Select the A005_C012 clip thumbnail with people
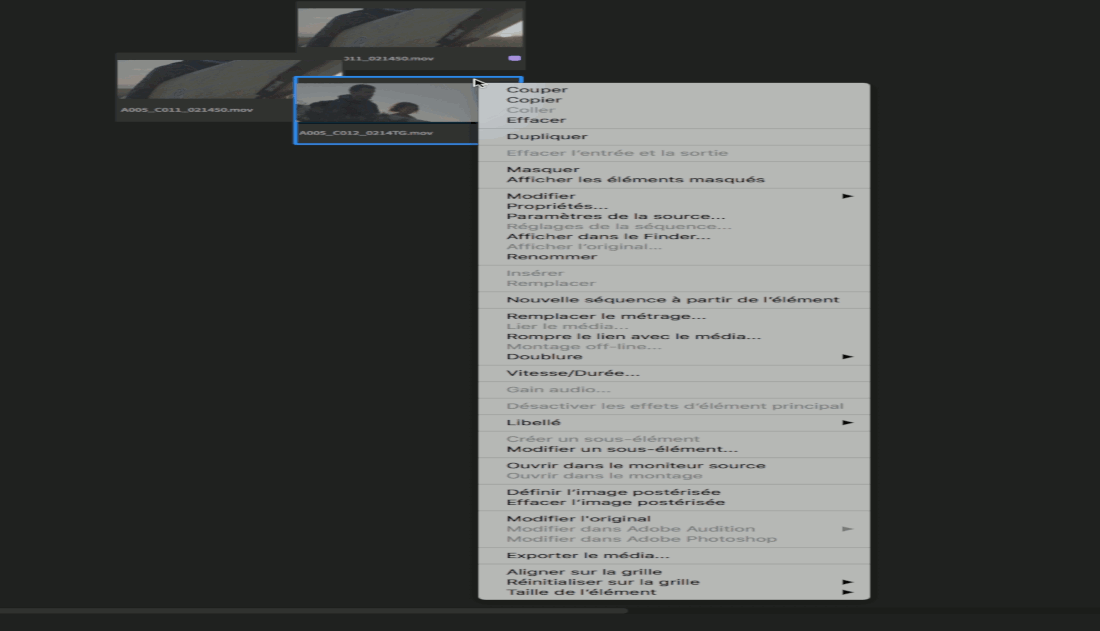Viewport: 1100px width, 631px height. [x=387, y=103]
